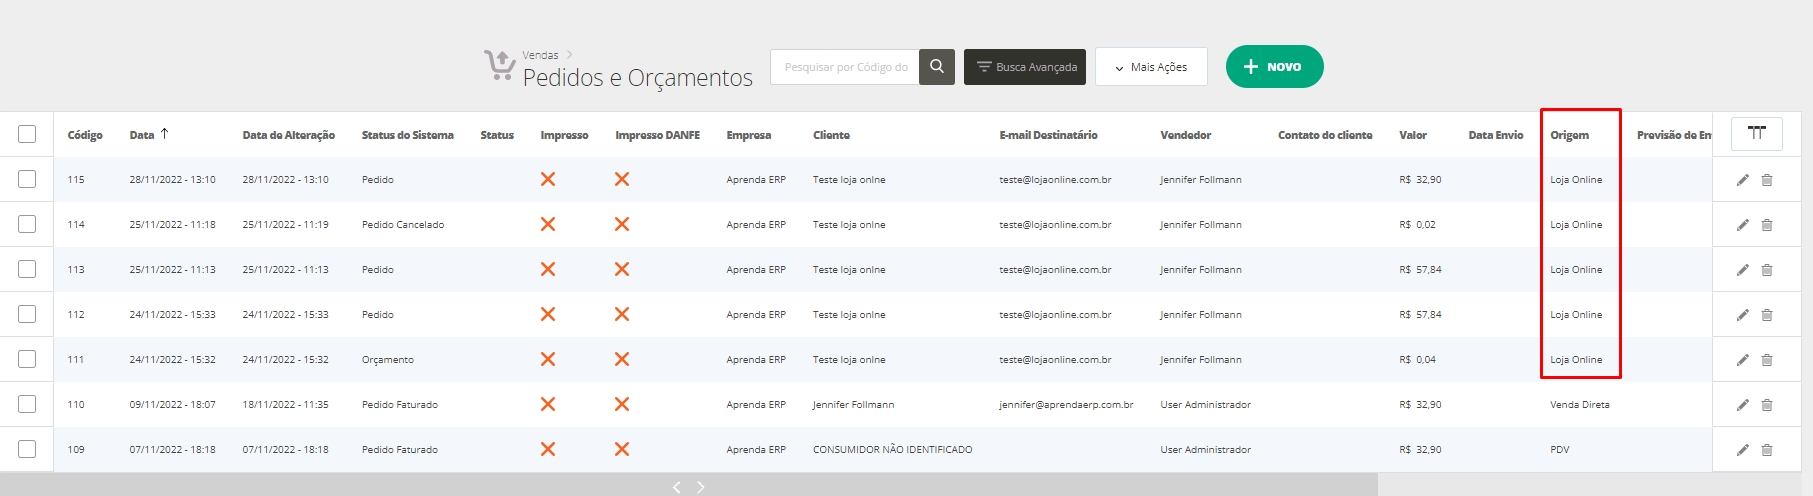Screen dimensions: 1813x496
Task: Open the Mais Ações dropdown
Action: (x=1150, y=67)
